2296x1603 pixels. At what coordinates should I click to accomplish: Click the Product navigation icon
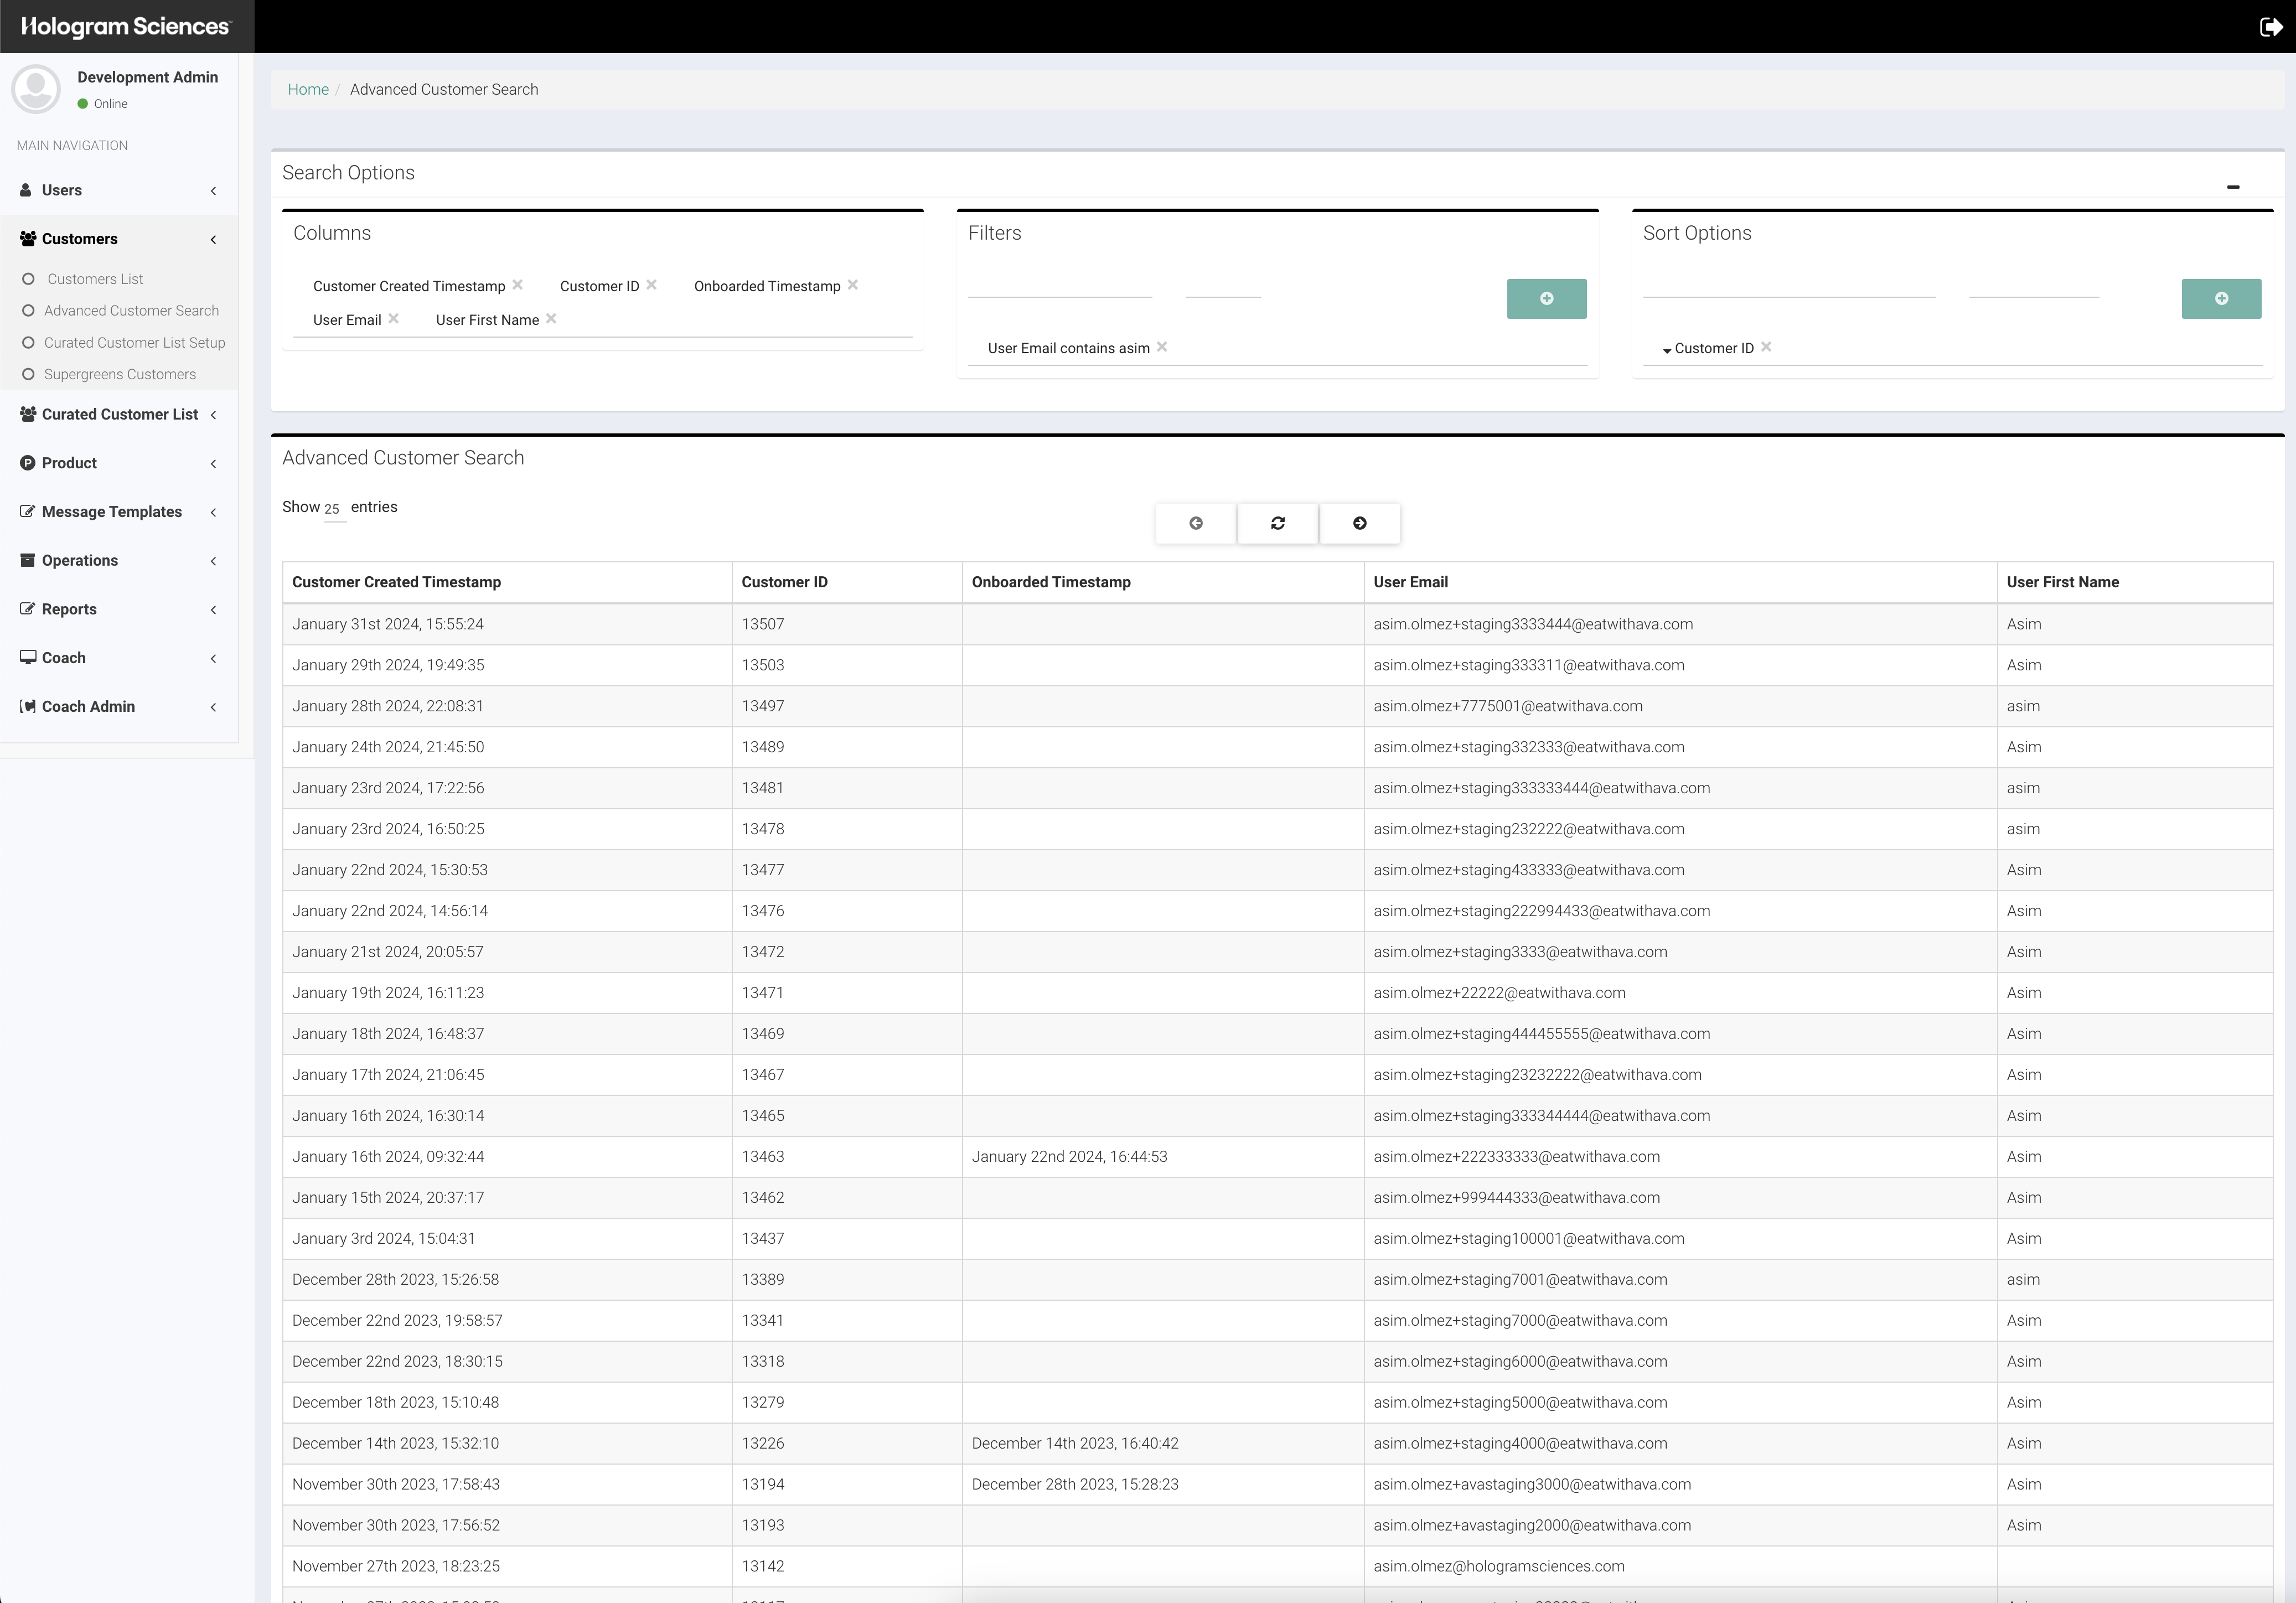point(26,462)
